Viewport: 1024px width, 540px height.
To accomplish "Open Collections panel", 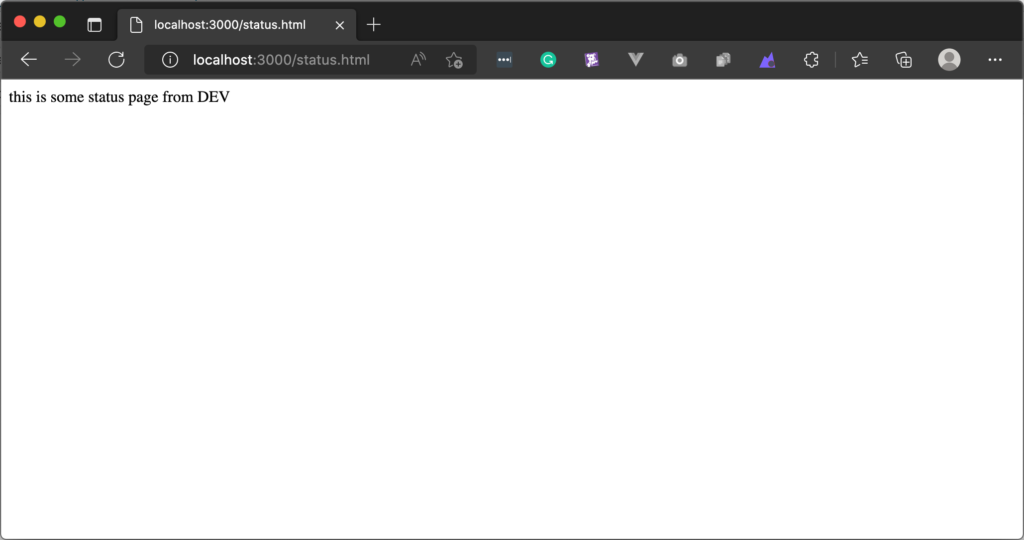I will (903, 60).
